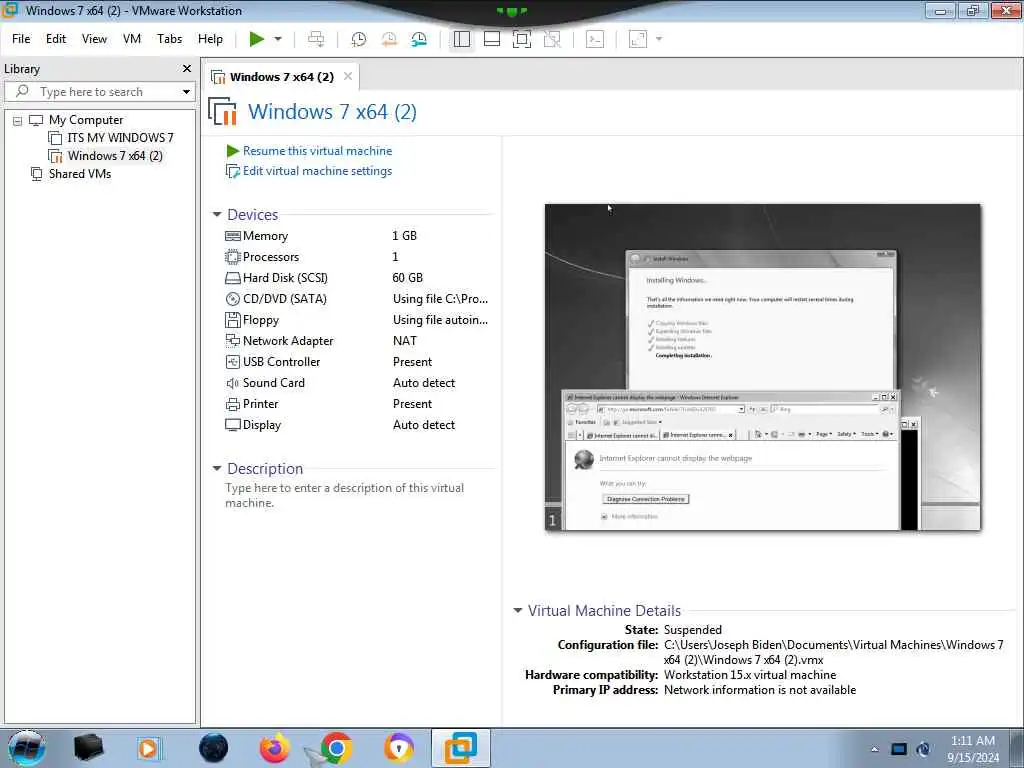Open the stretch options dropdown arrow

659,39
